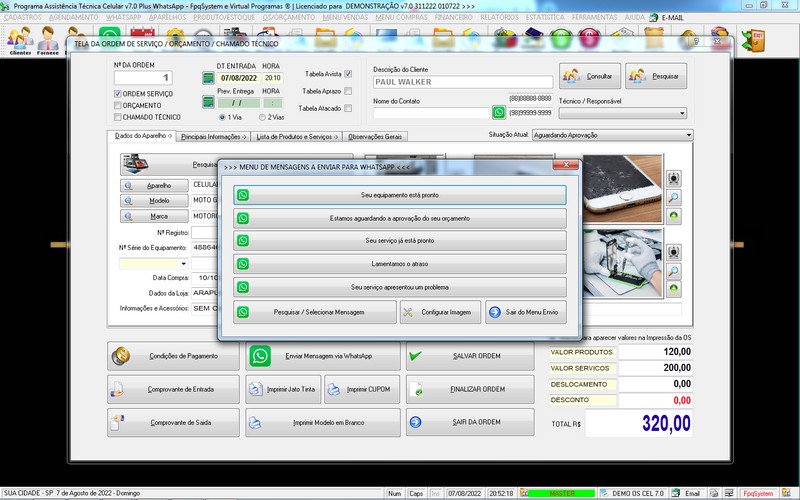Zoom the cracked phone photo with magnifier
Image resolution: width=800 pixels, height=500 pixels.
(674, 197)
